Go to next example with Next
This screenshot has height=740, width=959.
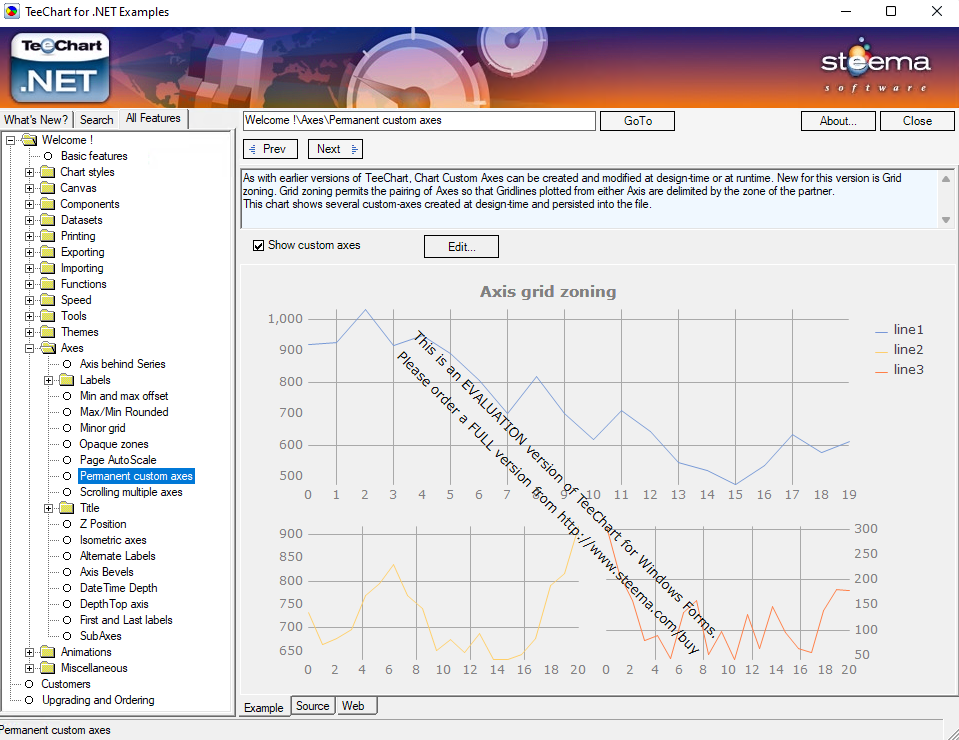[x=336, y=149]
